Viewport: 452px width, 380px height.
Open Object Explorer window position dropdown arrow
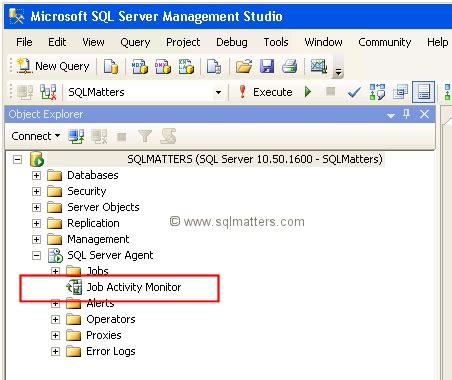(391, 115)
